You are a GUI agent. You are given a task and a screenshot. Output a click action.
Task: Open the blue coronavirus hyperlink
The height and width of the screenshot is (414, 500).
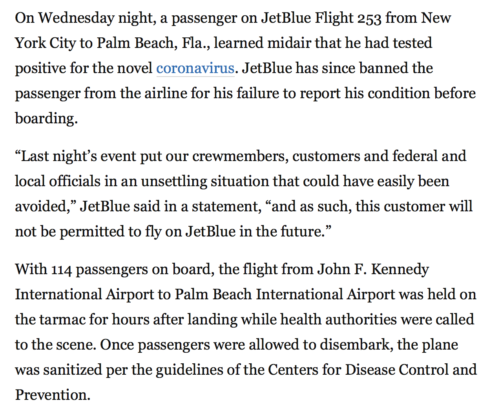point(195,68)
